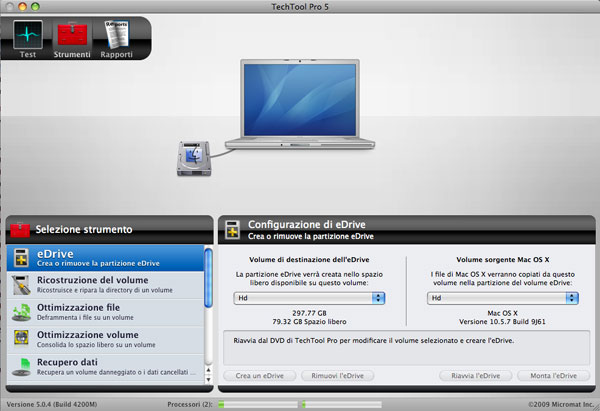Screen dimensions: 600x411
Task: Click the second processor usage bar
Action: tap(341, 404)
